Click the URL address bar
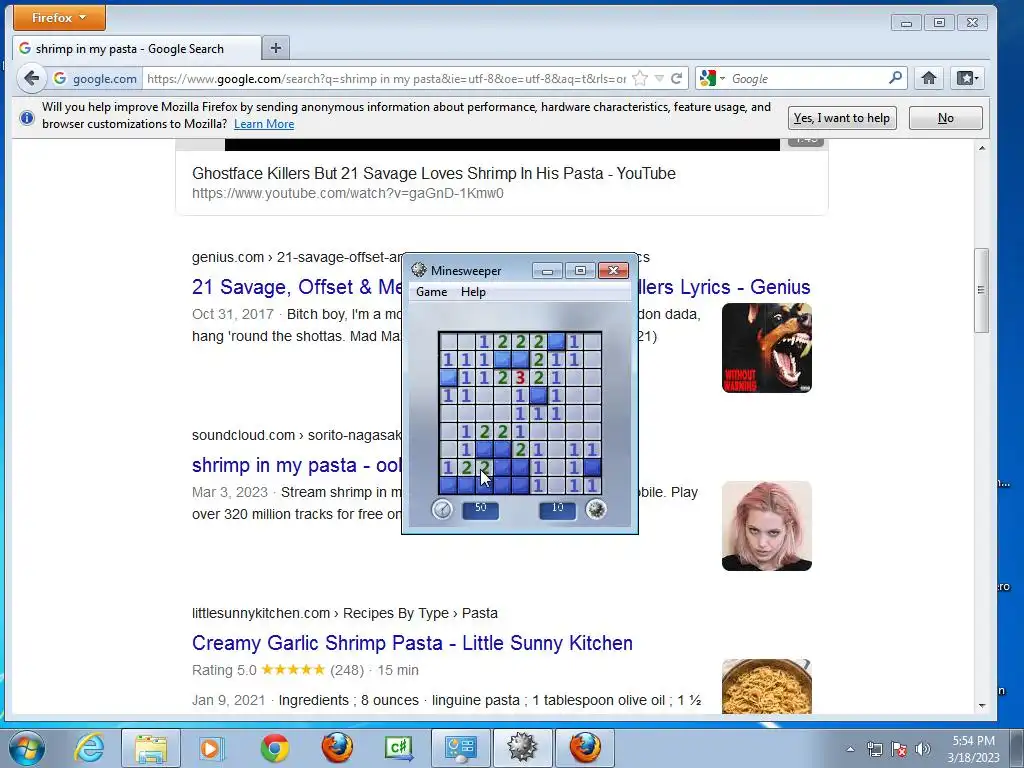 pos(385,79)
